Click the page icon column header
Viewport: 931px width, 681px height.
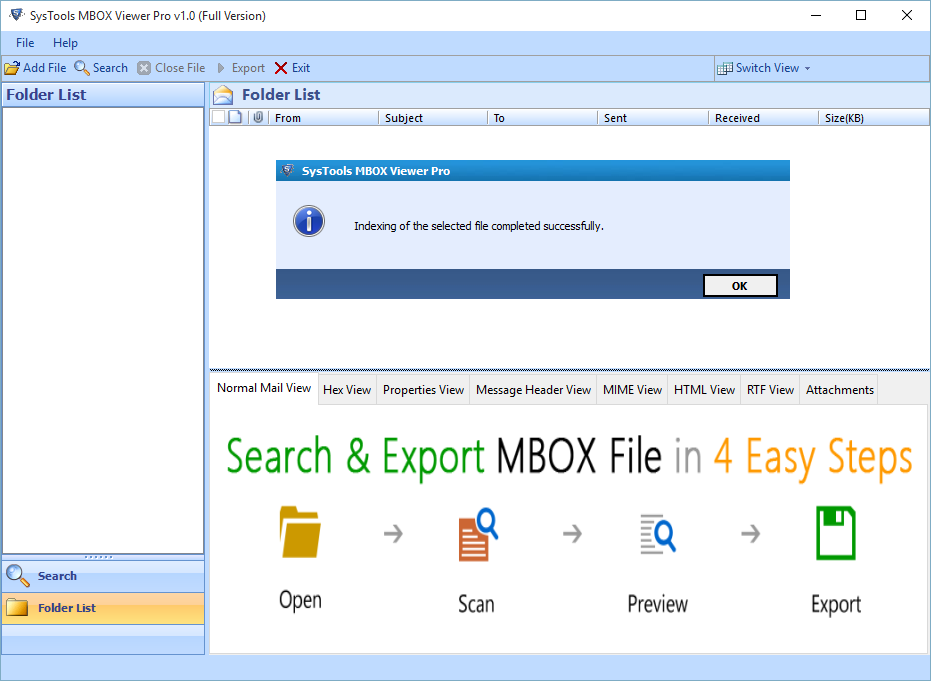click(236, 117)
